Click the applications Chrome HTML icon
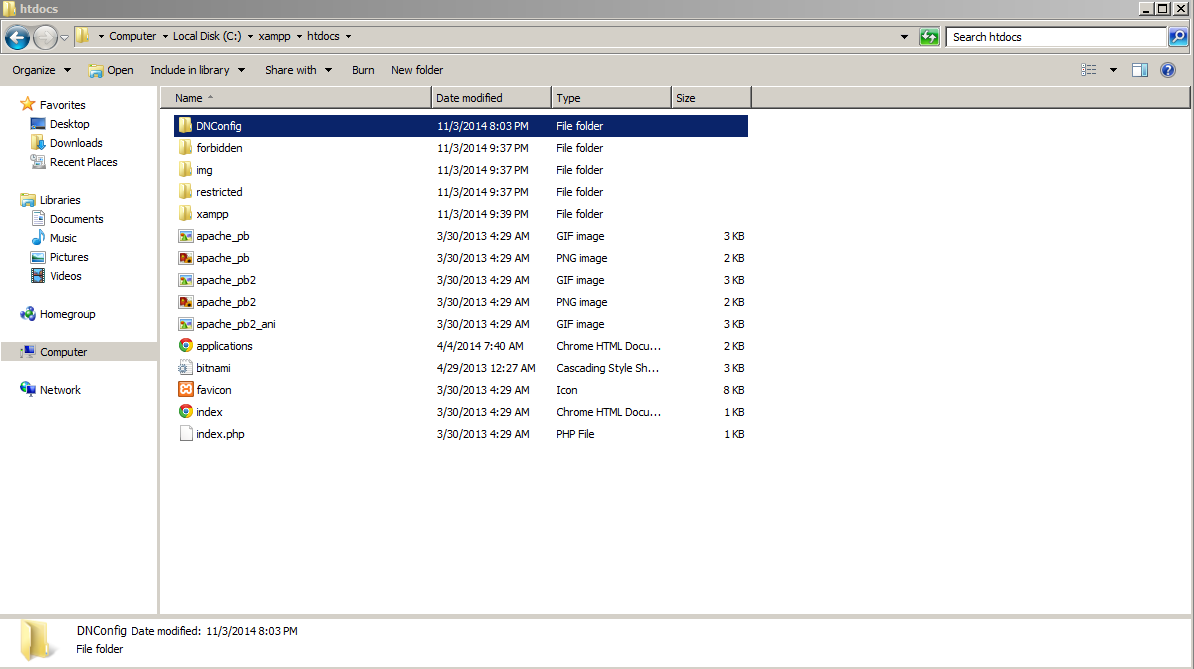This screenshot has height=669, width=1194. (x=185, y=346)
